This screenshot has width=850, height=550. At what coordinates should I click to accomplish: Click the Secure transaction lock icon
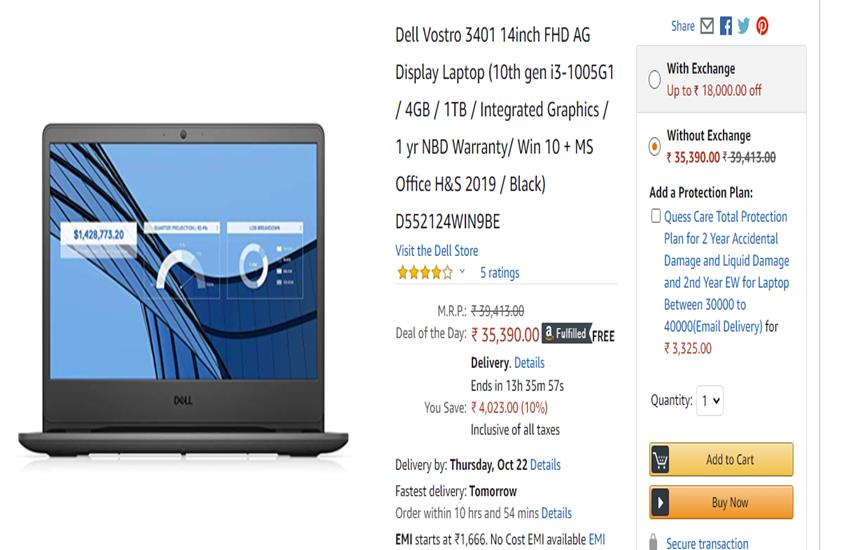tap(653, 542)
